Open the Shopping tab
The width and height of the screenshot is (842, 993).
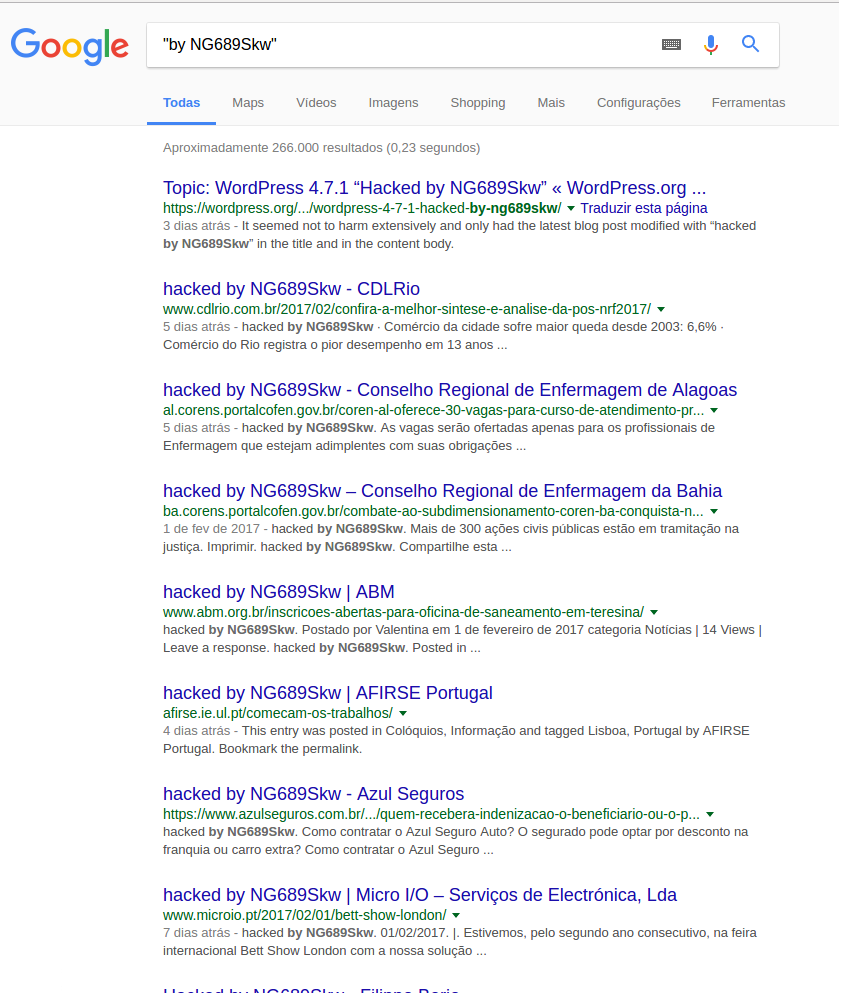(x=477, y=103)
